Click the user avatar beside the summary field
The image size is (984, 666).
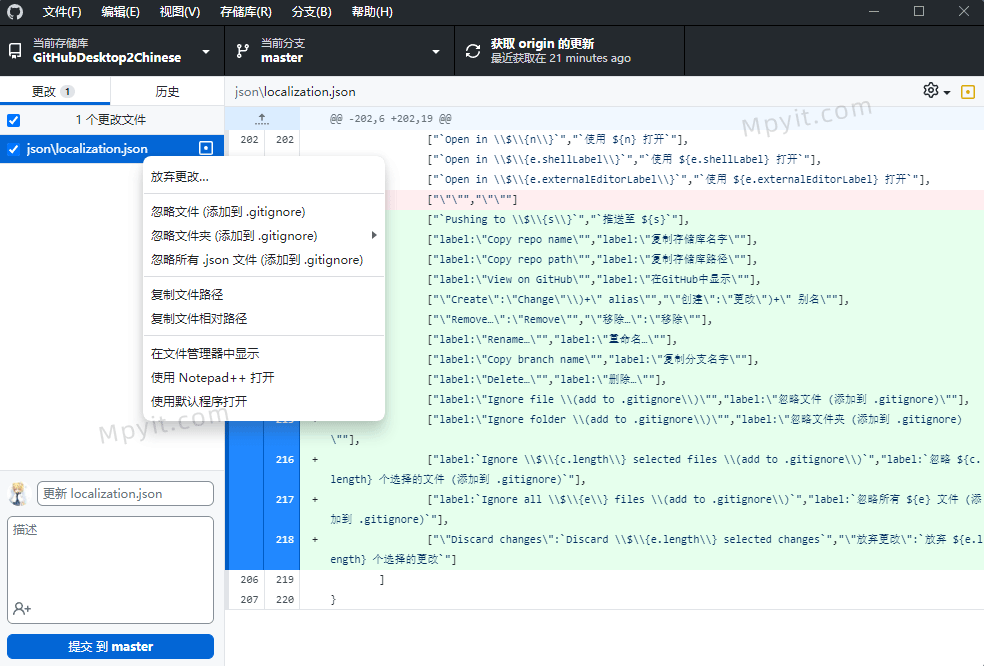[19, 493]
